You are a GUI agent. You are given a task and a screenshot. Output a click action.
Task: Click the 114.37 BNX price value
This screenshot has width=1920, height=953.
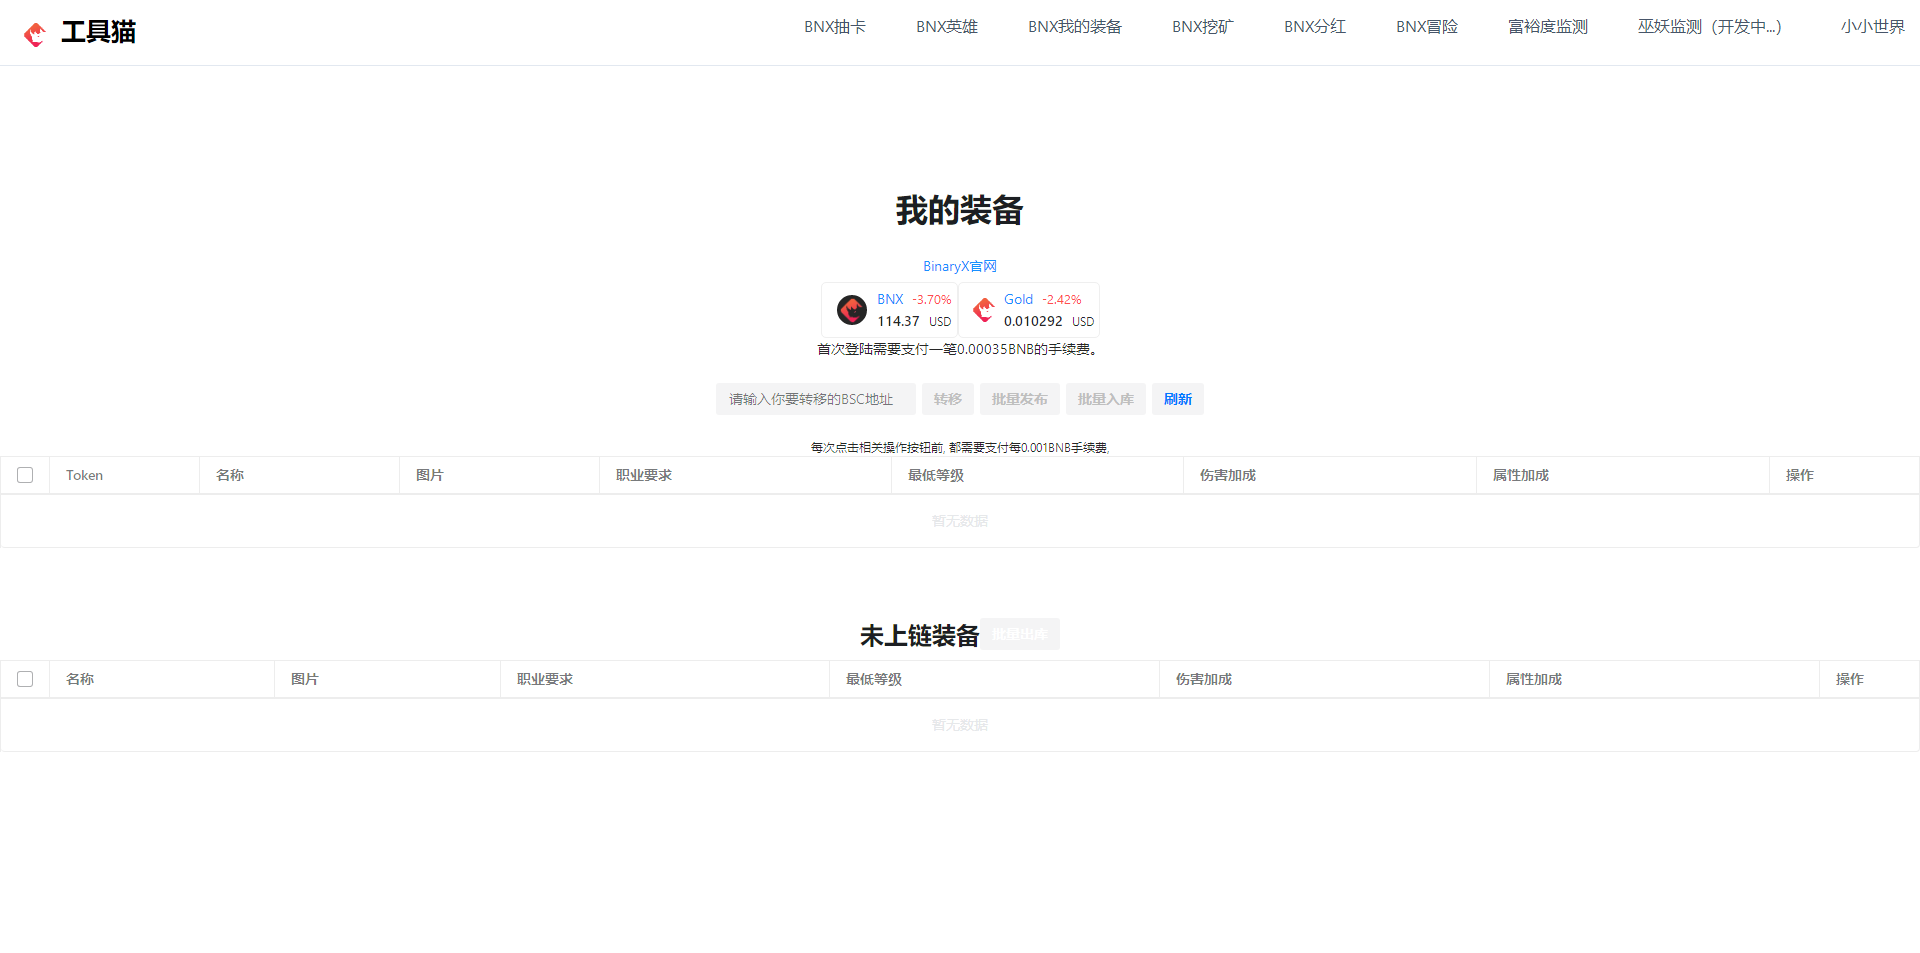coord(898,321)
